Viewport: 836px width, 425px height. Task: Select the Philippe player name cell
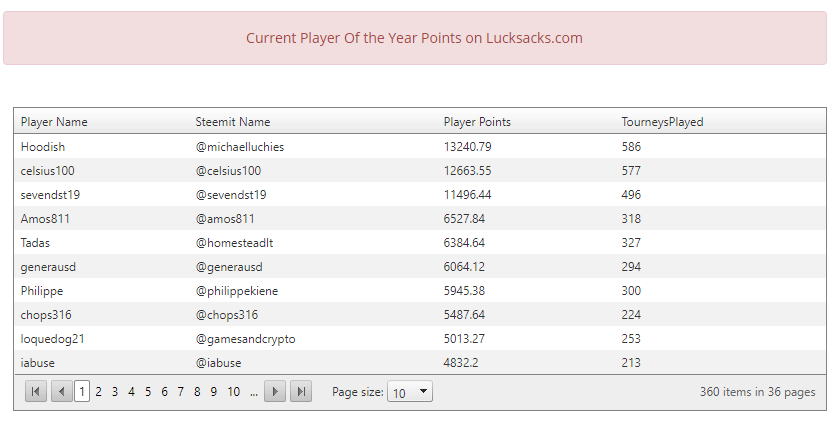[x=42, y=291]
